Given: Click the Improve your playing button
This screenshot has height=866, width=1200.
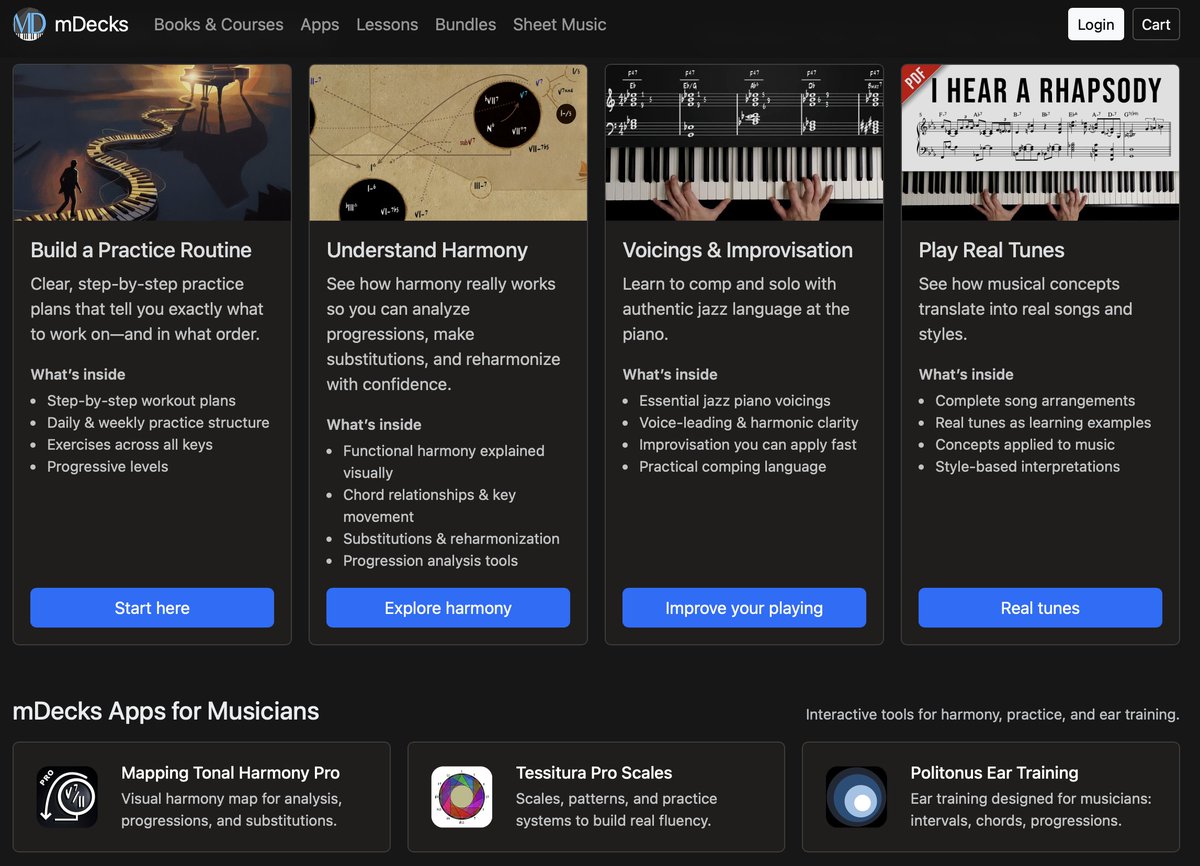Looking at the screenshot, I should [x=744, y=608].
